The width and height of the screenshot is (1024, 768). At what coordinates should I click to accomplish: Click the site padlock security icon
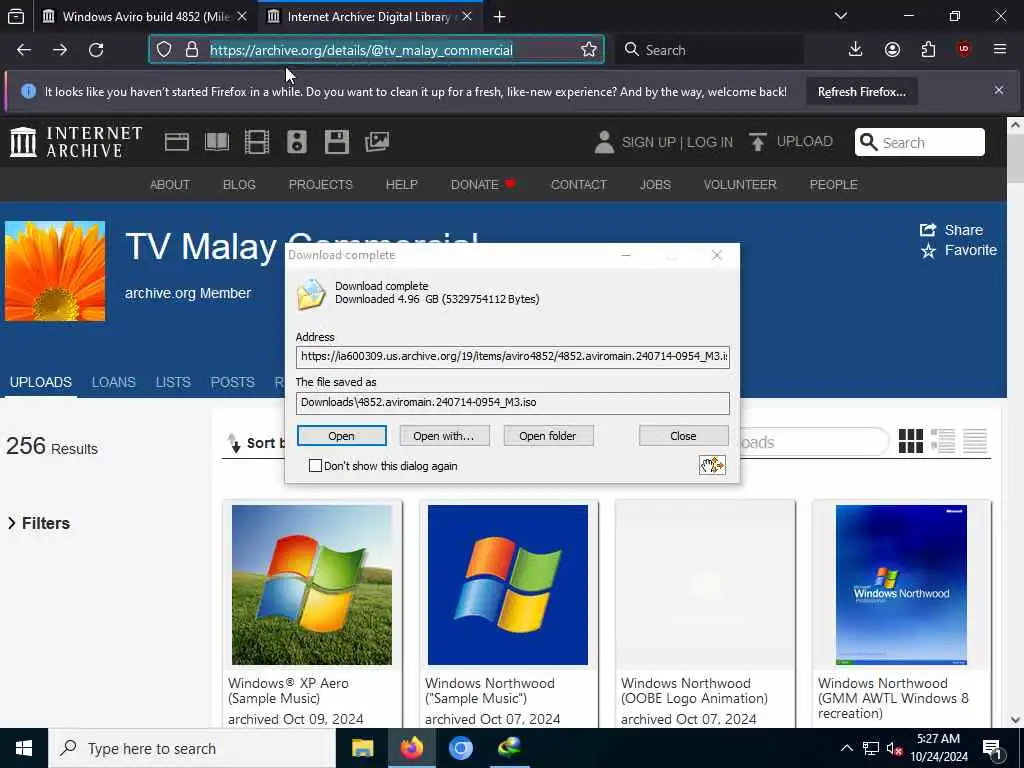click(x=191, y=50)
